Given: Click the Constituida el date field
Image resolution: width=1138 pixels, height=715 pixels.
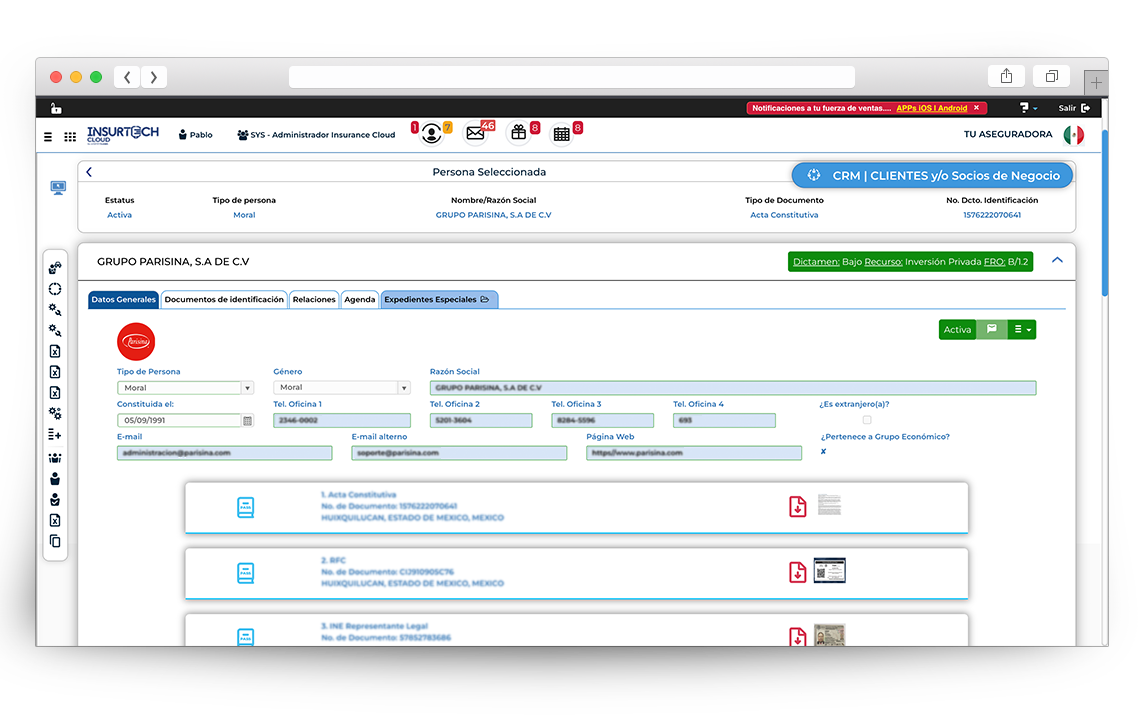Looking at the screenshot, I should coord(179,420).
